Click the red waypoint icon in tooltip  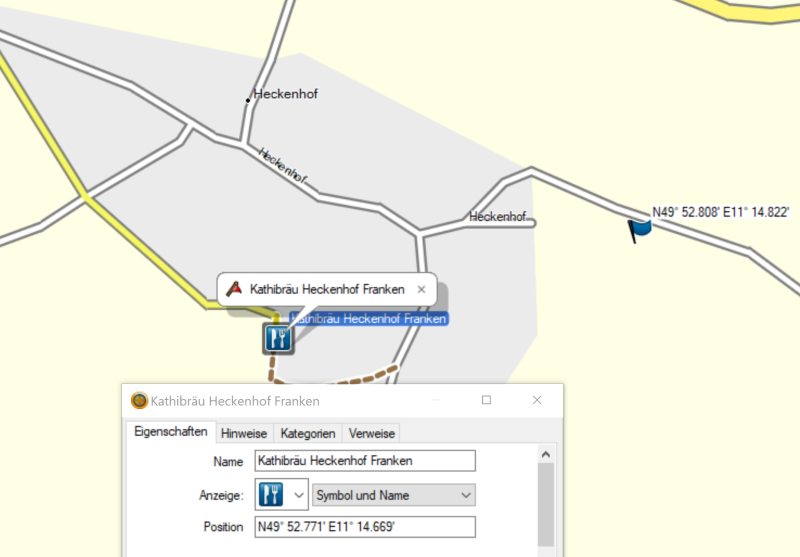[234, 289]
